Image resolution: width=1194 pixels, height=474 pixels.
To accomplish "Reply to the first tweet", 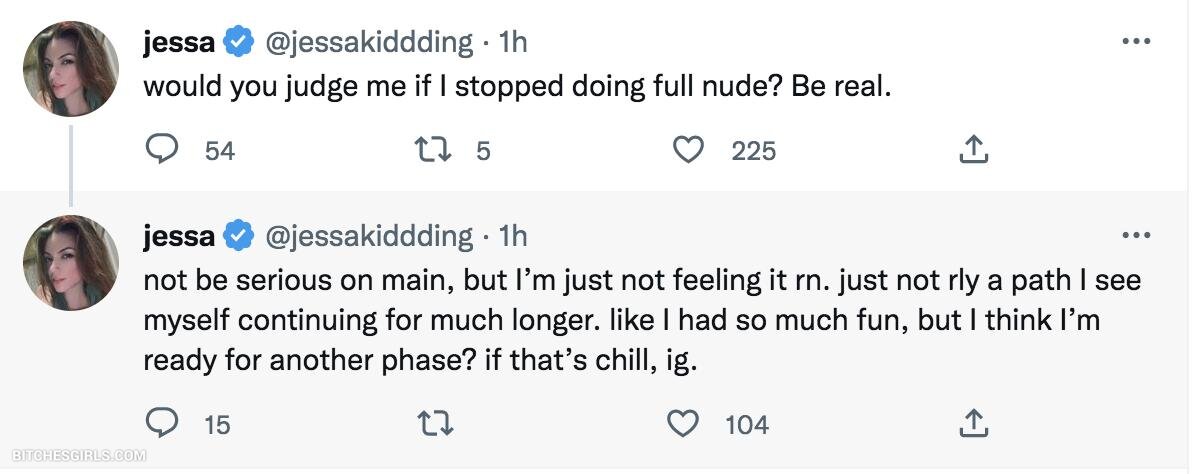I will click(161, 150).
